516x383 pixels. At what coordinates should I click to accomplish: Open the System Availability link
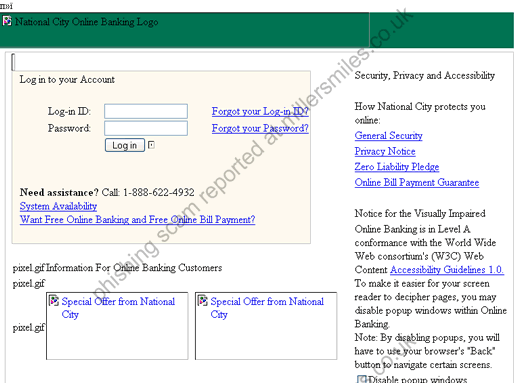pos(58,206)
